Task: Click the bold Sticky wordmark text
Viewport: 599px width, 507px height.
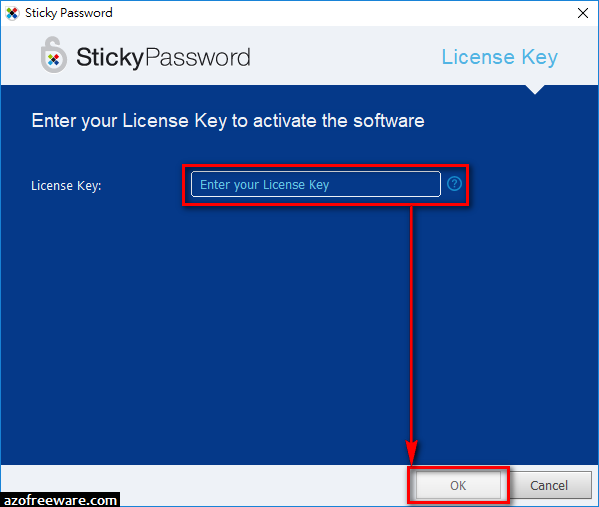Action: pos(110,58)
